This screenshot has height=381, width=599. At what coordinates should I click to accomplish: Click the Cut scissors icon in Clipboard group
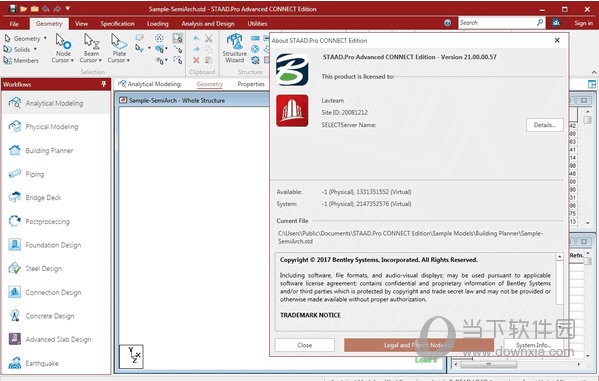click(209, 39)
